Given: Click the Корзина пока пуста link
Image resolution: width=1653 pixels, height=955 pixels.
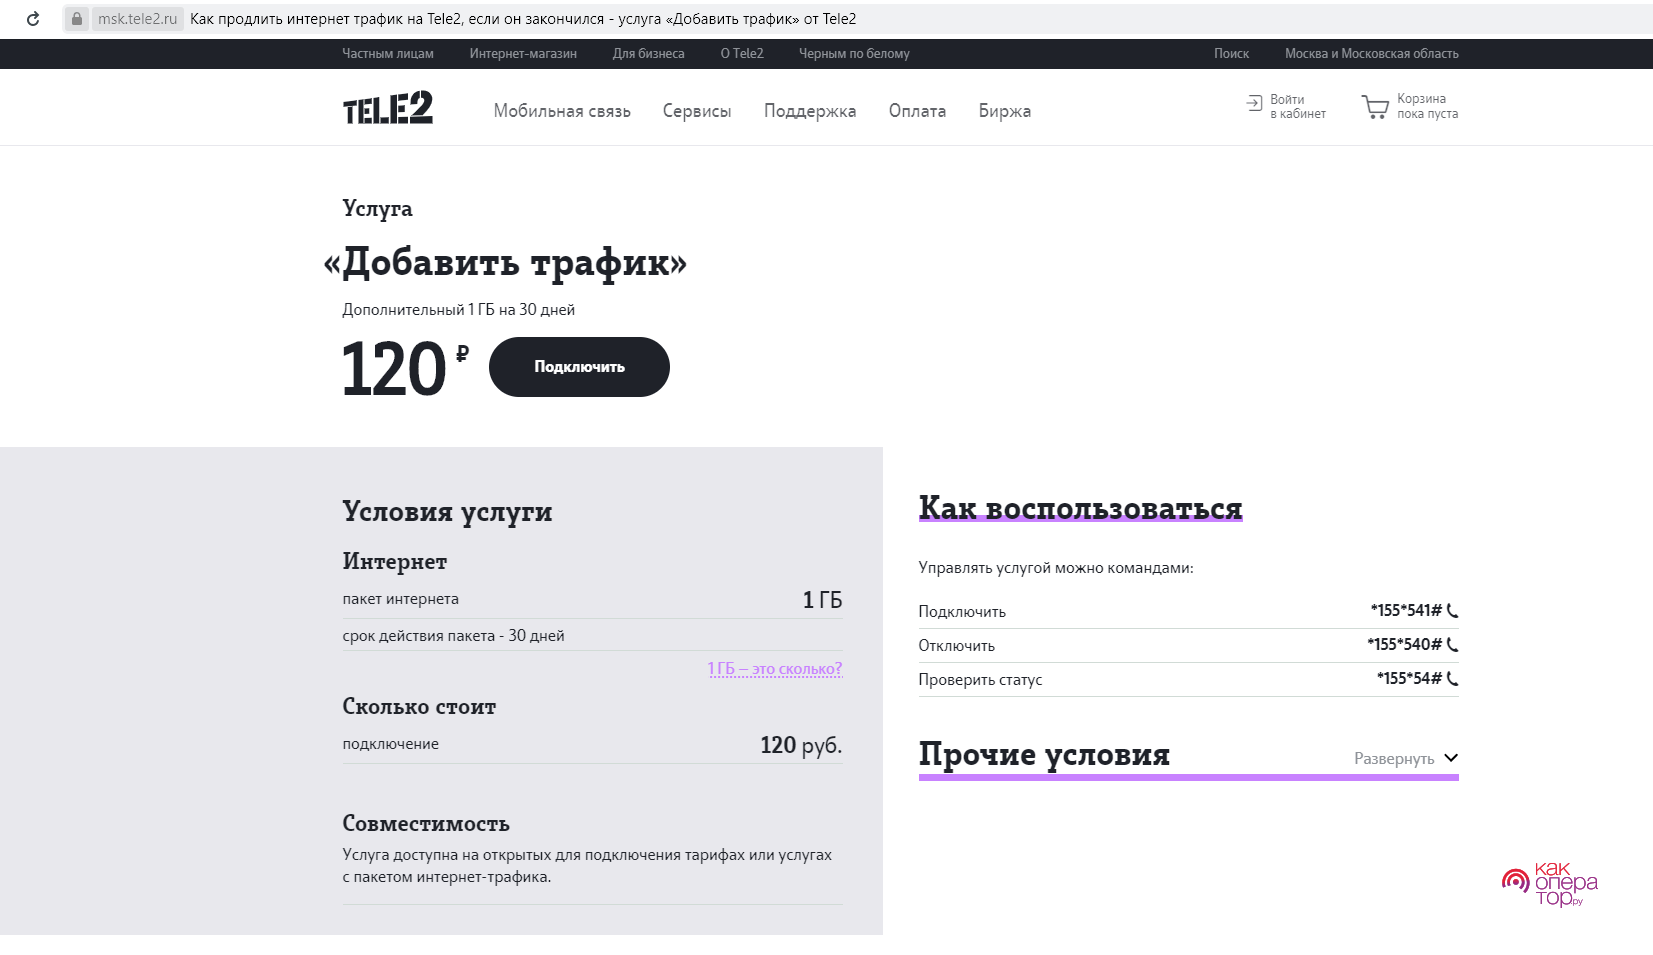Looking at the screenshot, I should click(1427, 106).
